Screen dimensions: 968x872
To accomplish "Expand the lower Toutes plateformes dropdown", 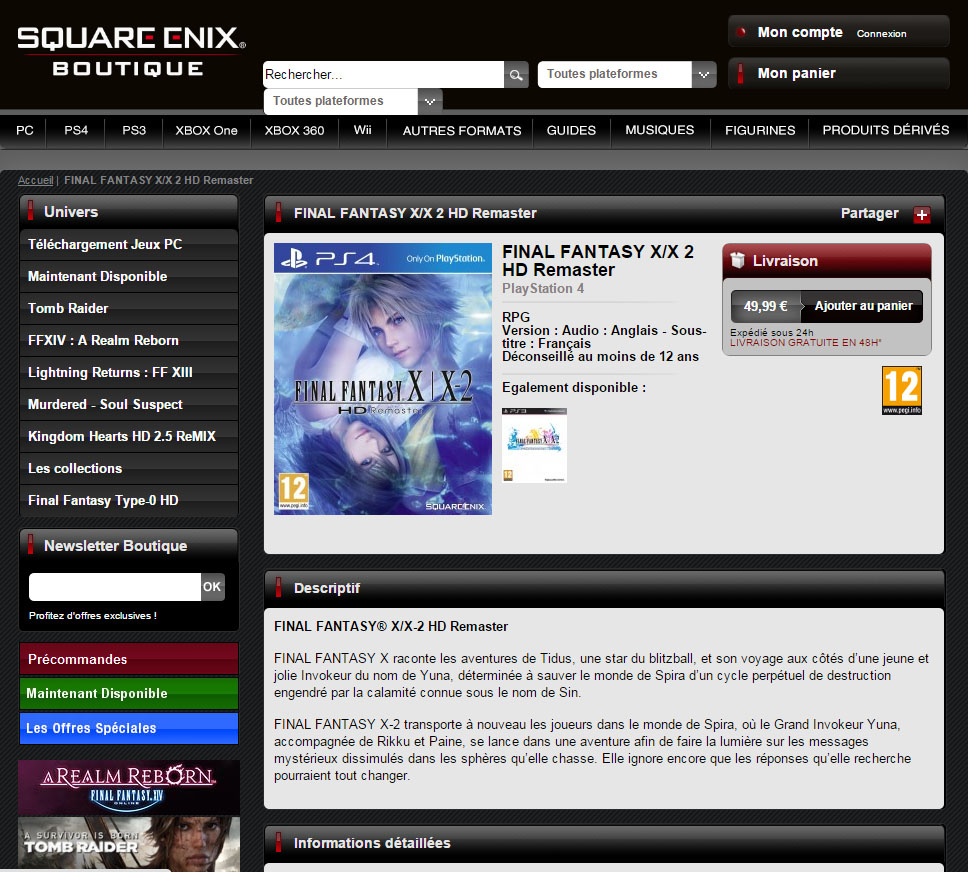I will [x=430, y=101].
